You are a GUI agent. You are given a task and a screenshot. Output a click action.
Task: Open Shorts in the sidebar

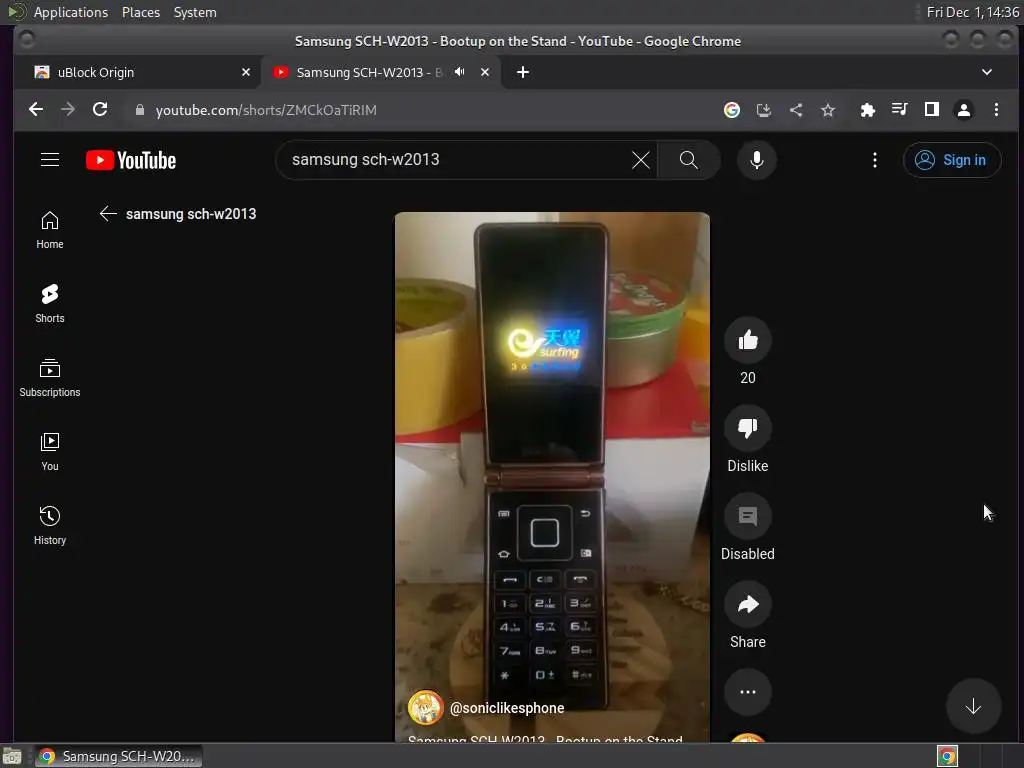(x=50, y=304)
